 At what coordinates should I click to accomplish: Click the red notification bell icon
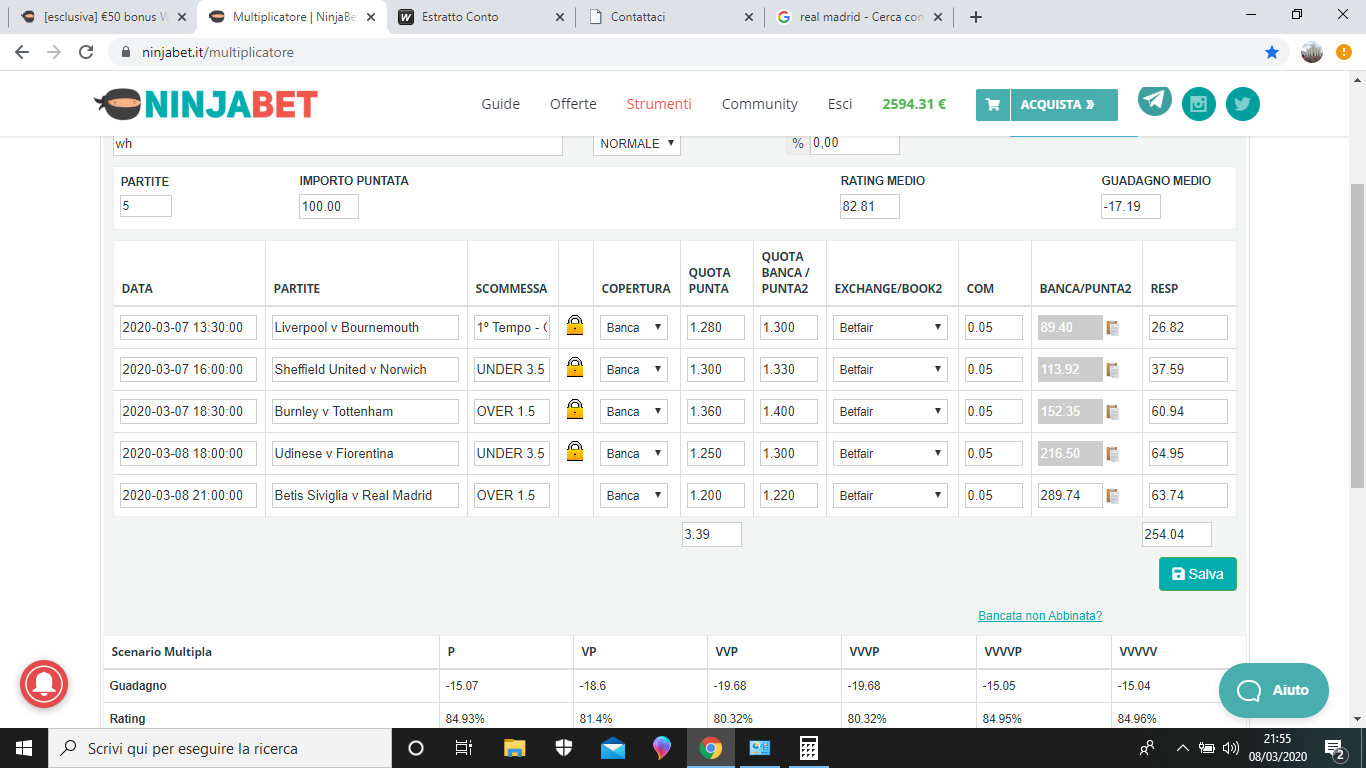pyautogui.click(x=43, y=684)
